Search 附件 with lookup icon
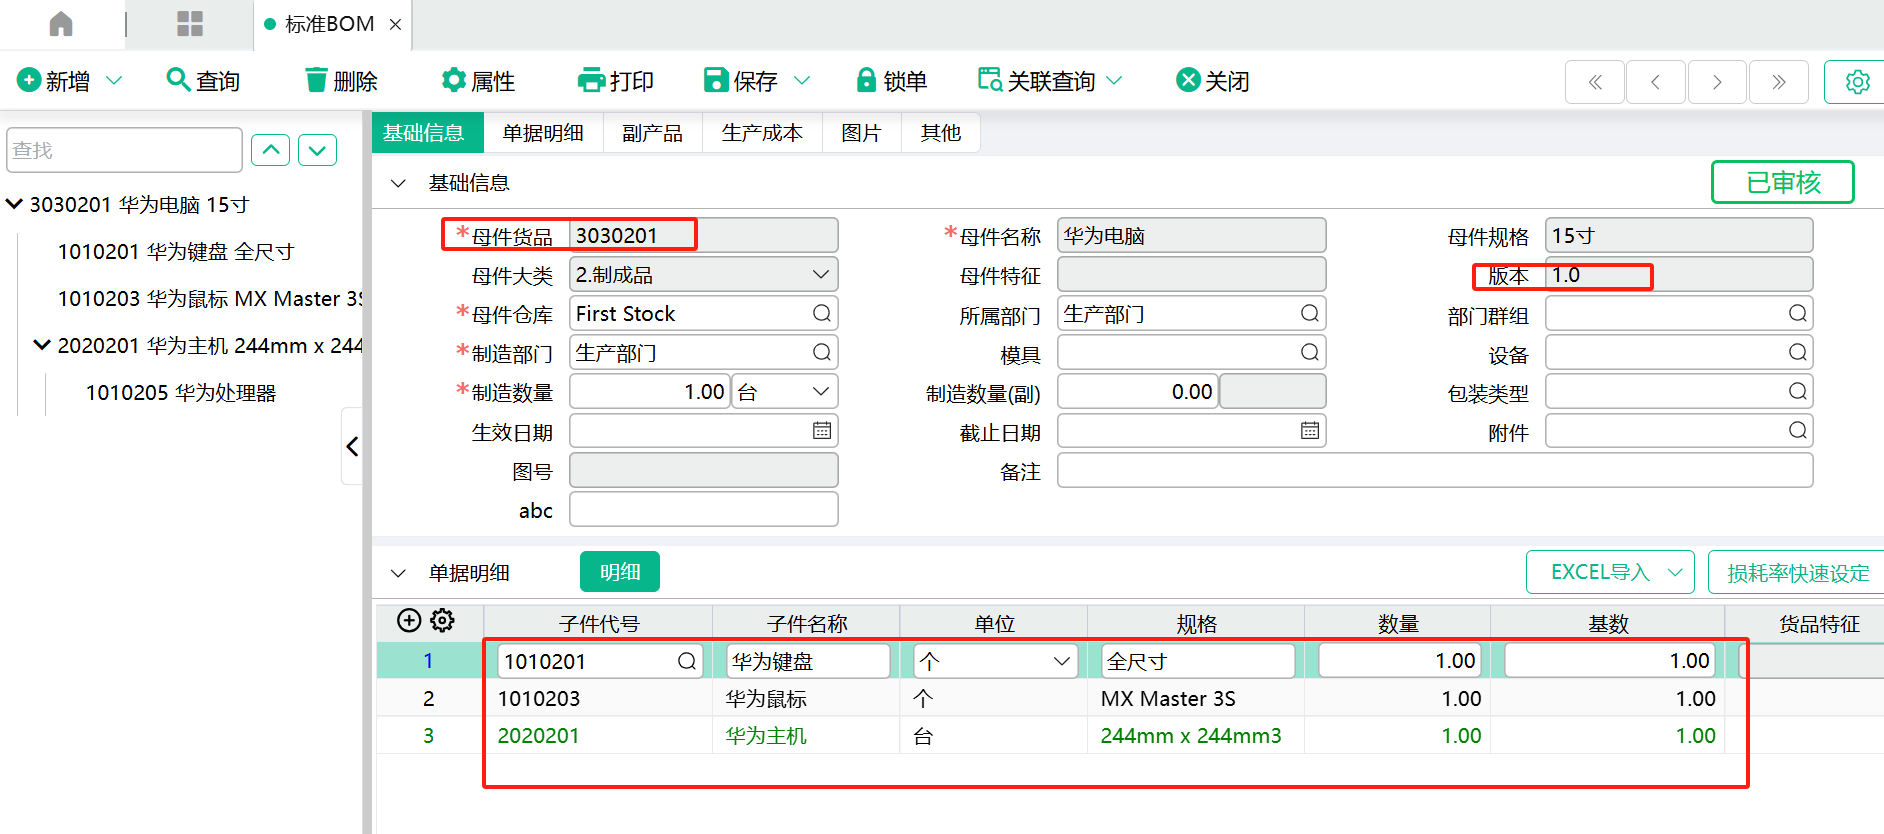The width and height of the screenshot is (1884, 834). [1798, 430]
